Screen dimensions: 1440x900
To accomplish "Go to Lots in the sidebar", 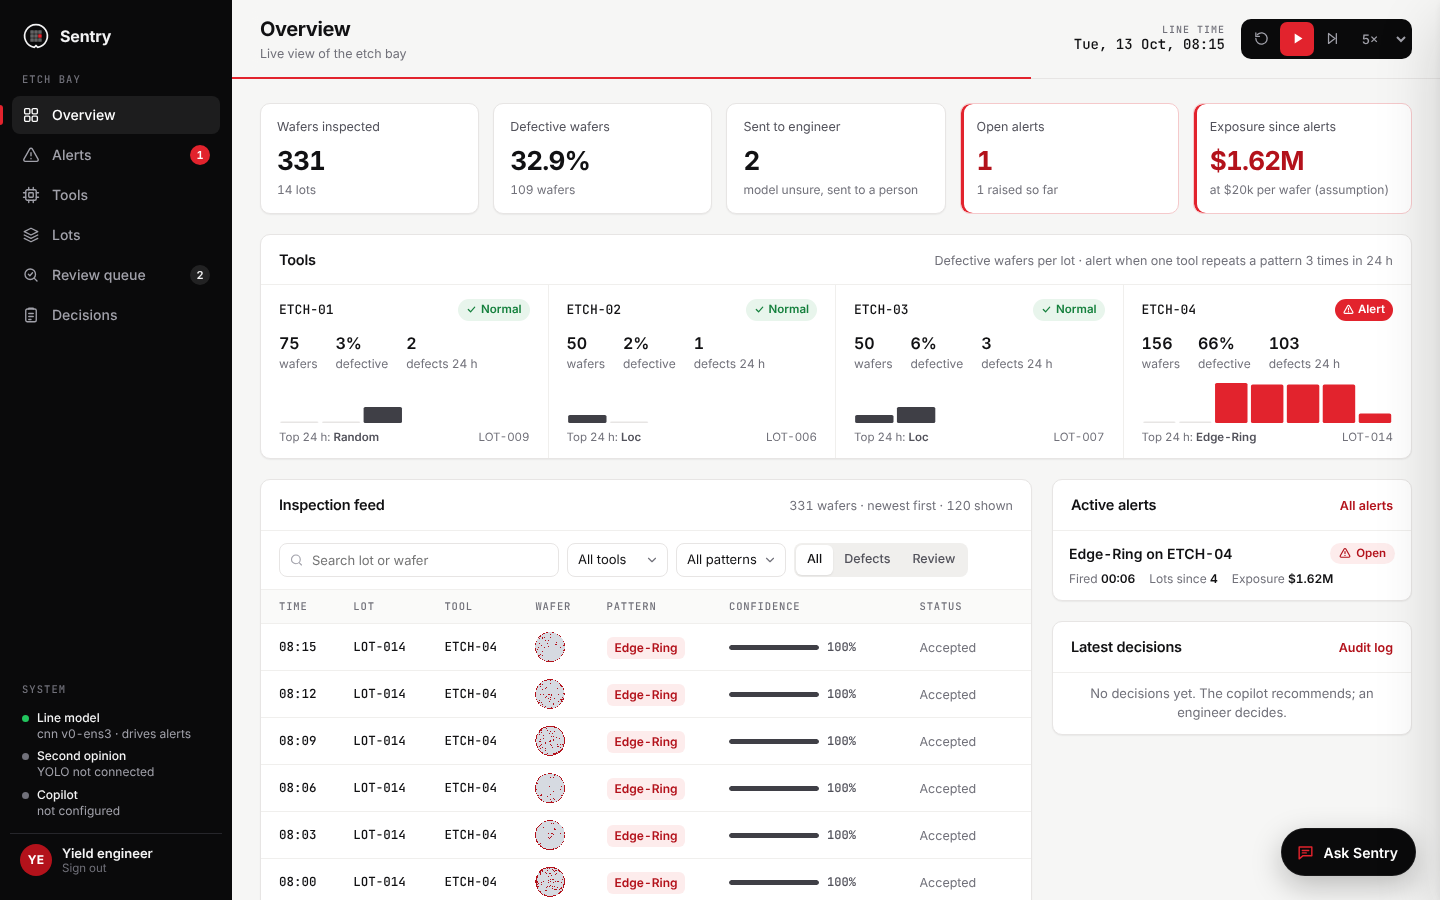I will point(116,235).
